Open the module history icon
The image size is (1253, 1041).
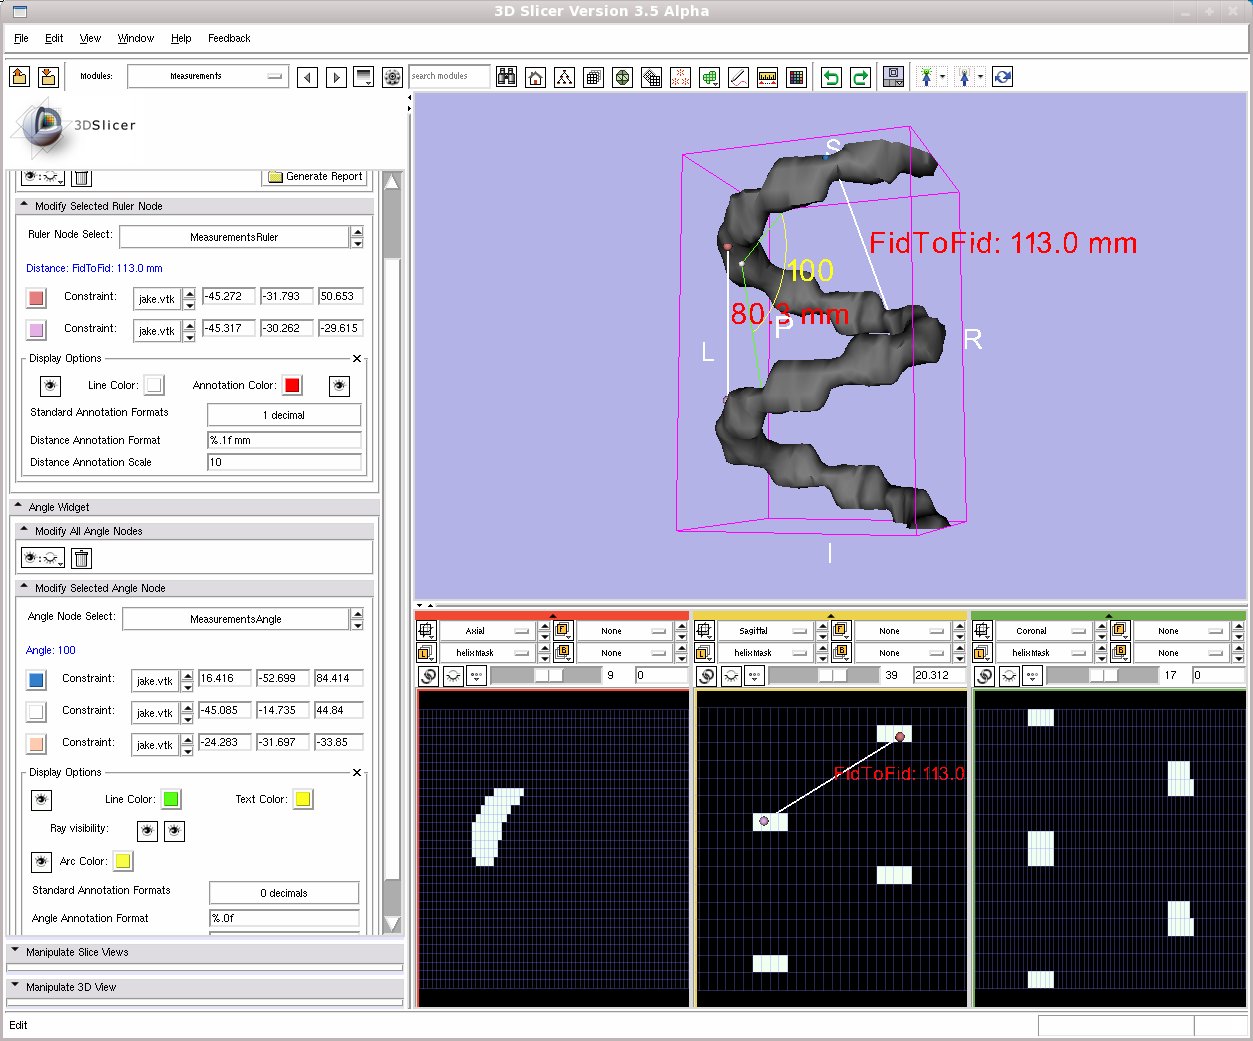click(x=364, y=77)
